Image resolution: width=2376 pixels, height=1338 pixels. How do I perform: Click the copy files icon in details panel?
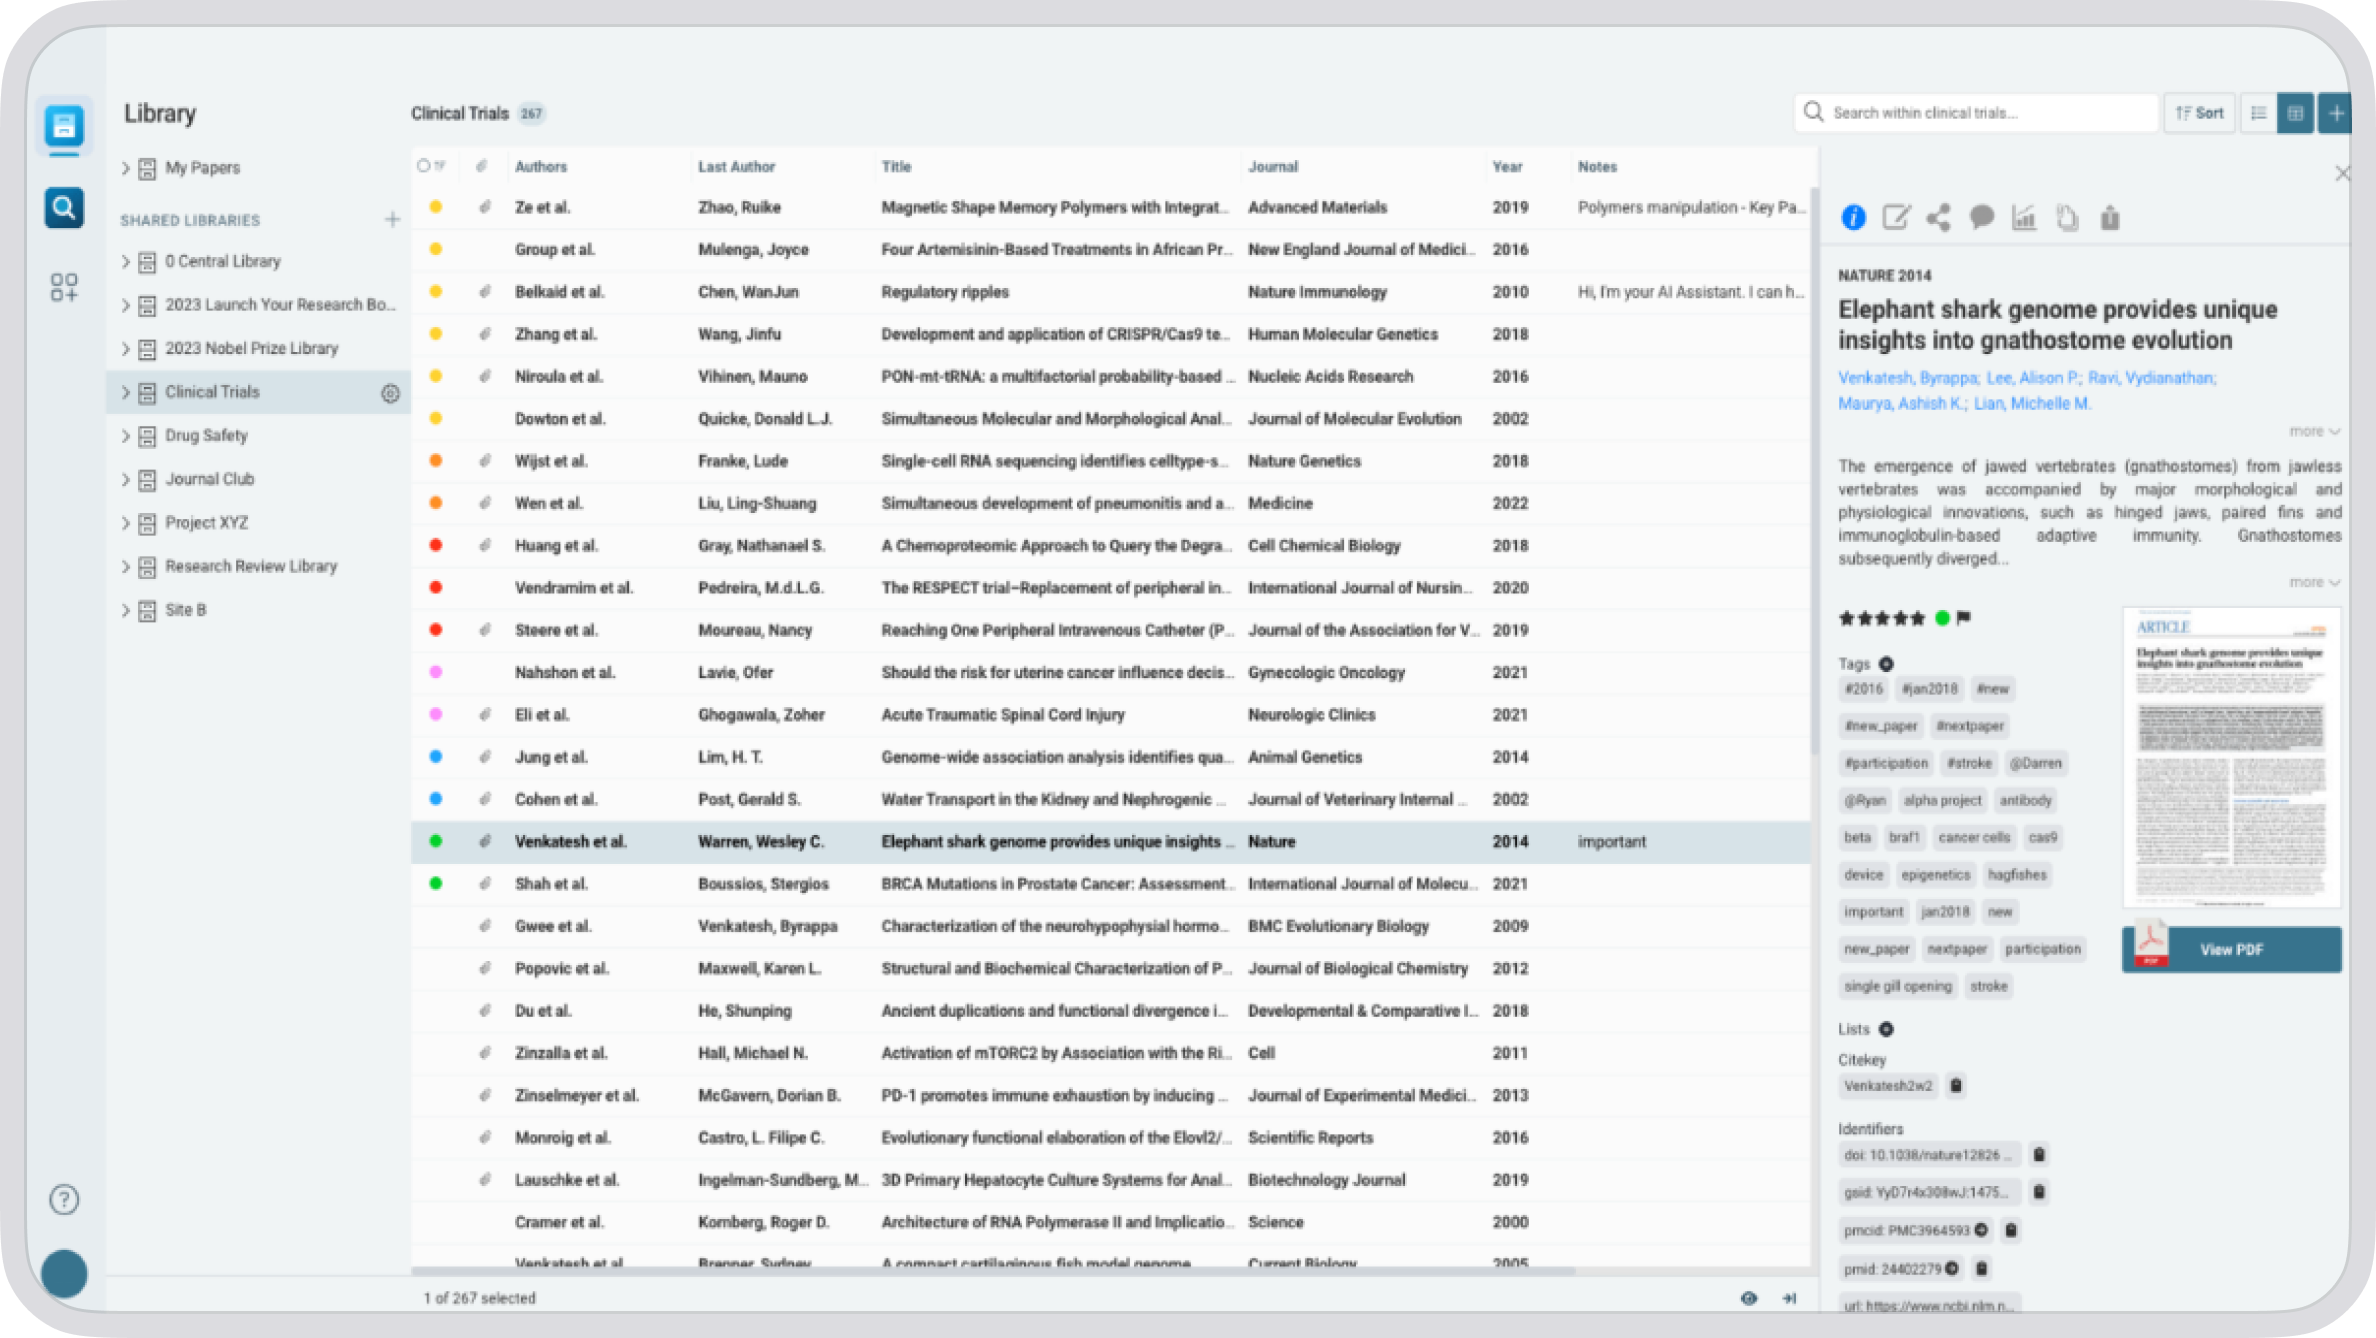click(x=2067, y=217)
